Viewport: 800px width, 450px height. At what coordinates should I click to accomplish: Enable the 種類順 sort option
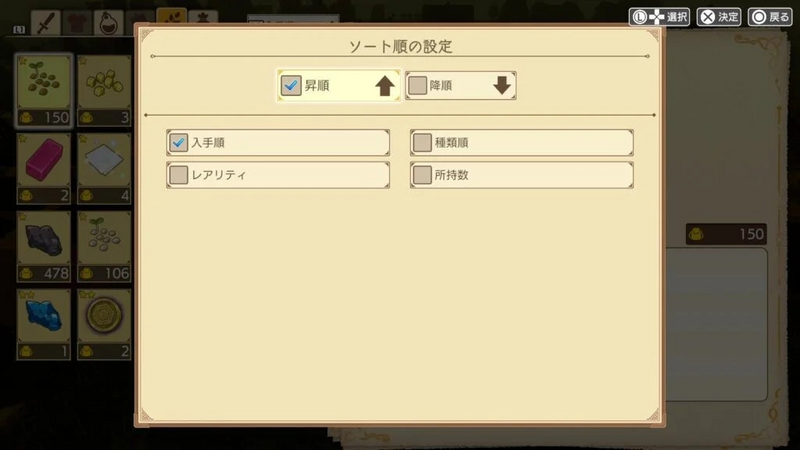click(x=521, y=142)
